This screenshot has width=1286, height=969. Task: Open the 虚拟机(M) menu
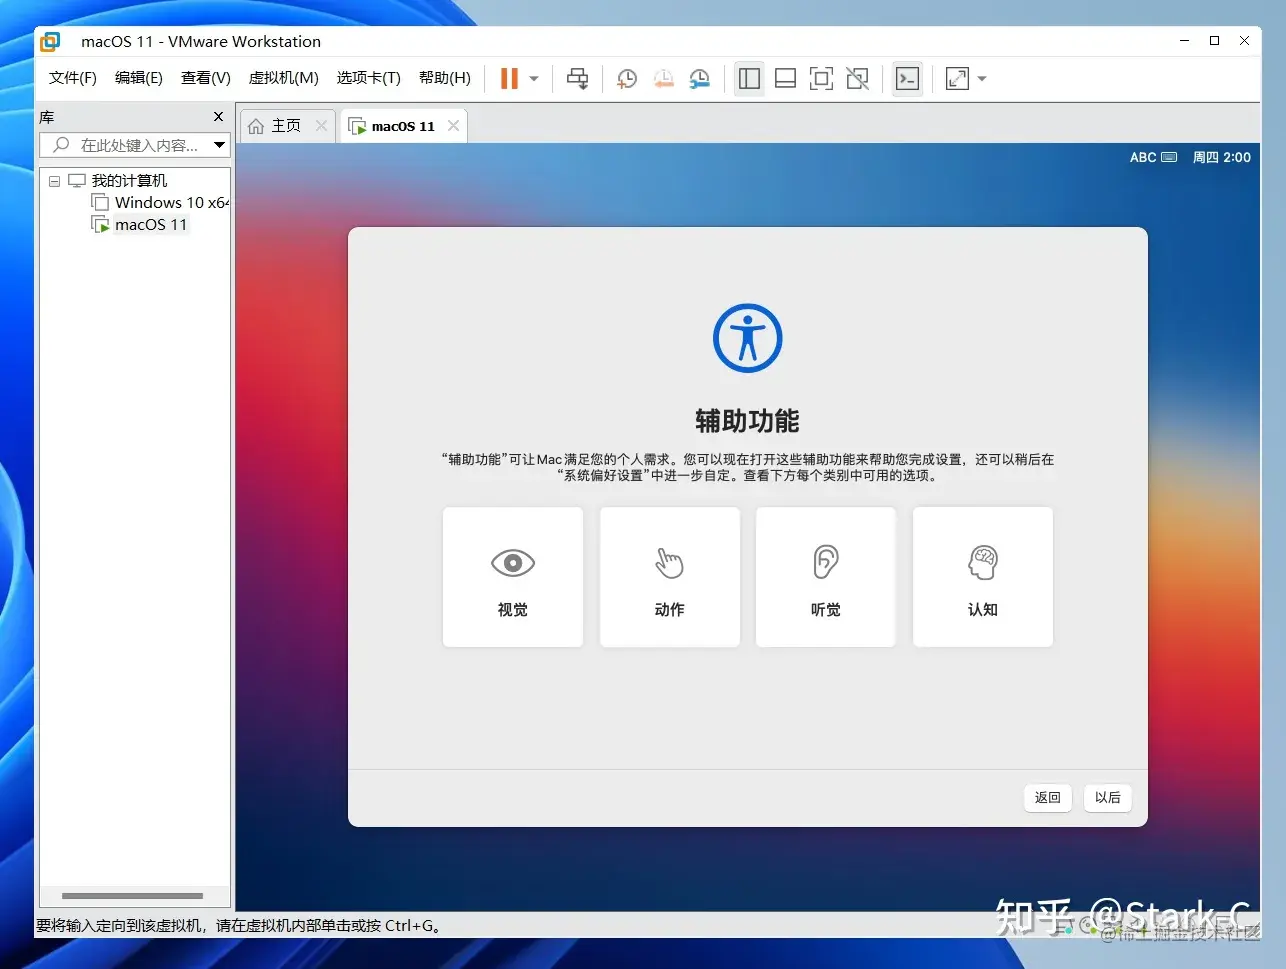[284, 78]
